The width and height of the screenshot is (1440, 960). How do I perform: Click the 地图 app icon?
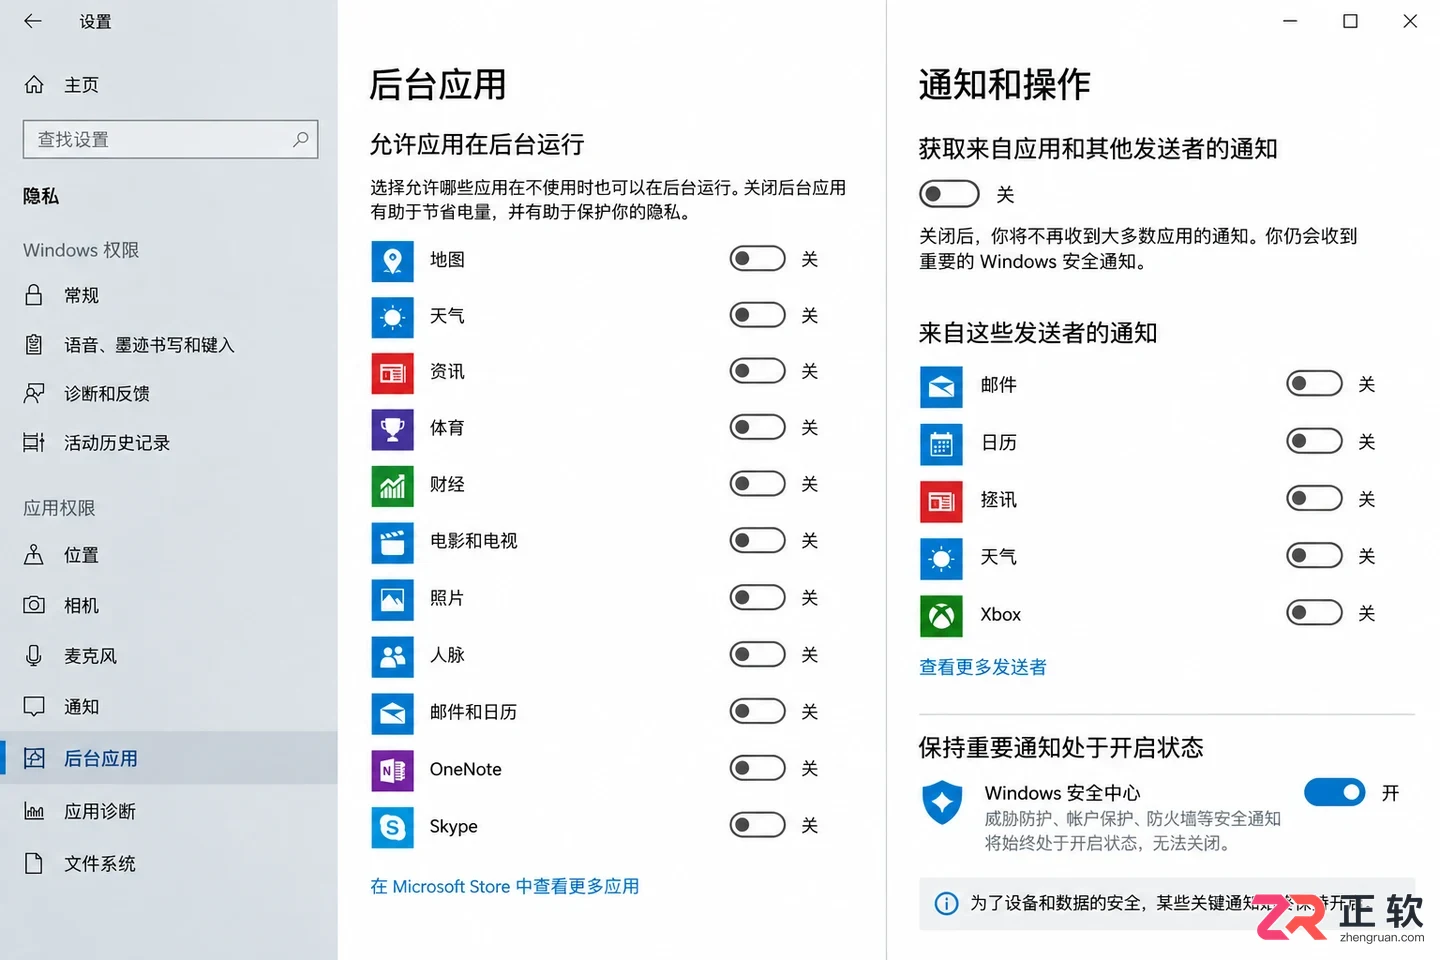coord(392,260)
